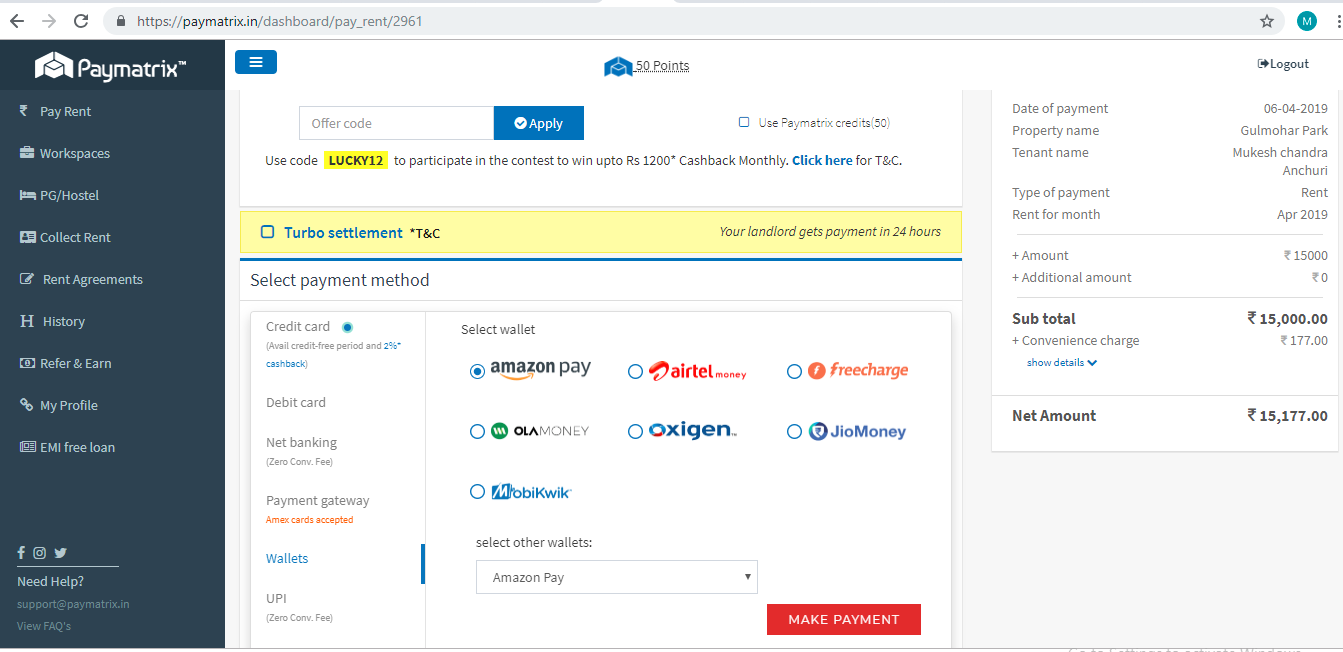Open the Turbo settlement T&C link

click(x=425, y=233)
